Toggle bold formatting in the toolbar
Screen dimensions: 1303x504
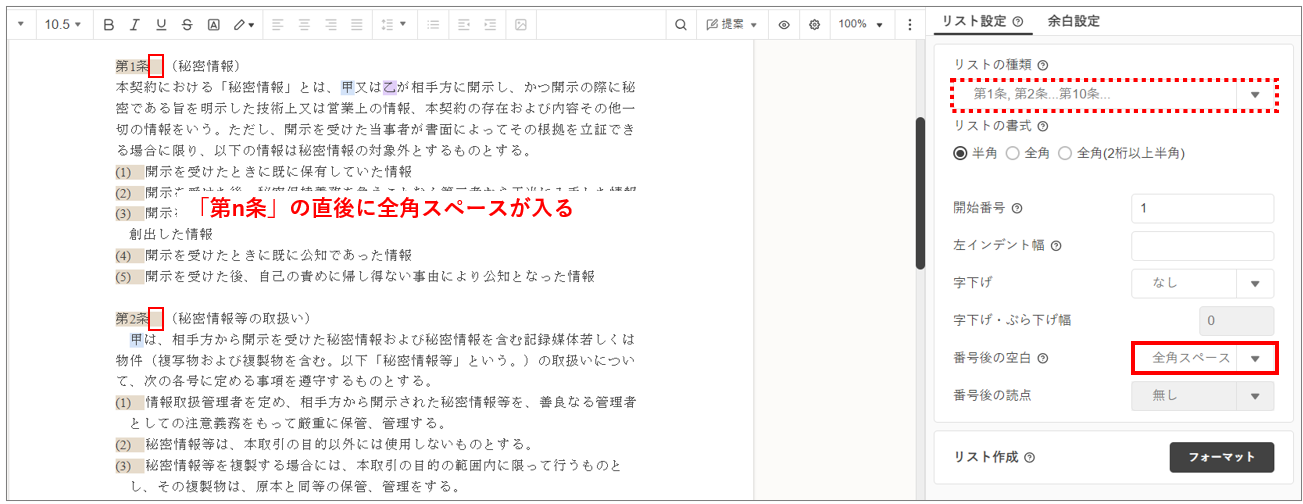click(x=109, y=24)
